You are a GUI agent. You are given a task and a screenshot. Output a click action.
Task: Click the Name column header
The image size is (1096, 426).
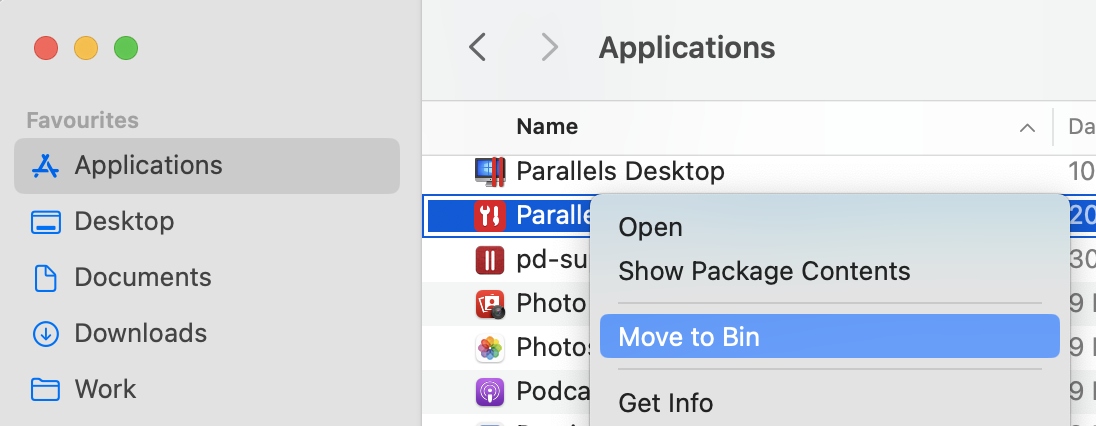tap(547, 127)
